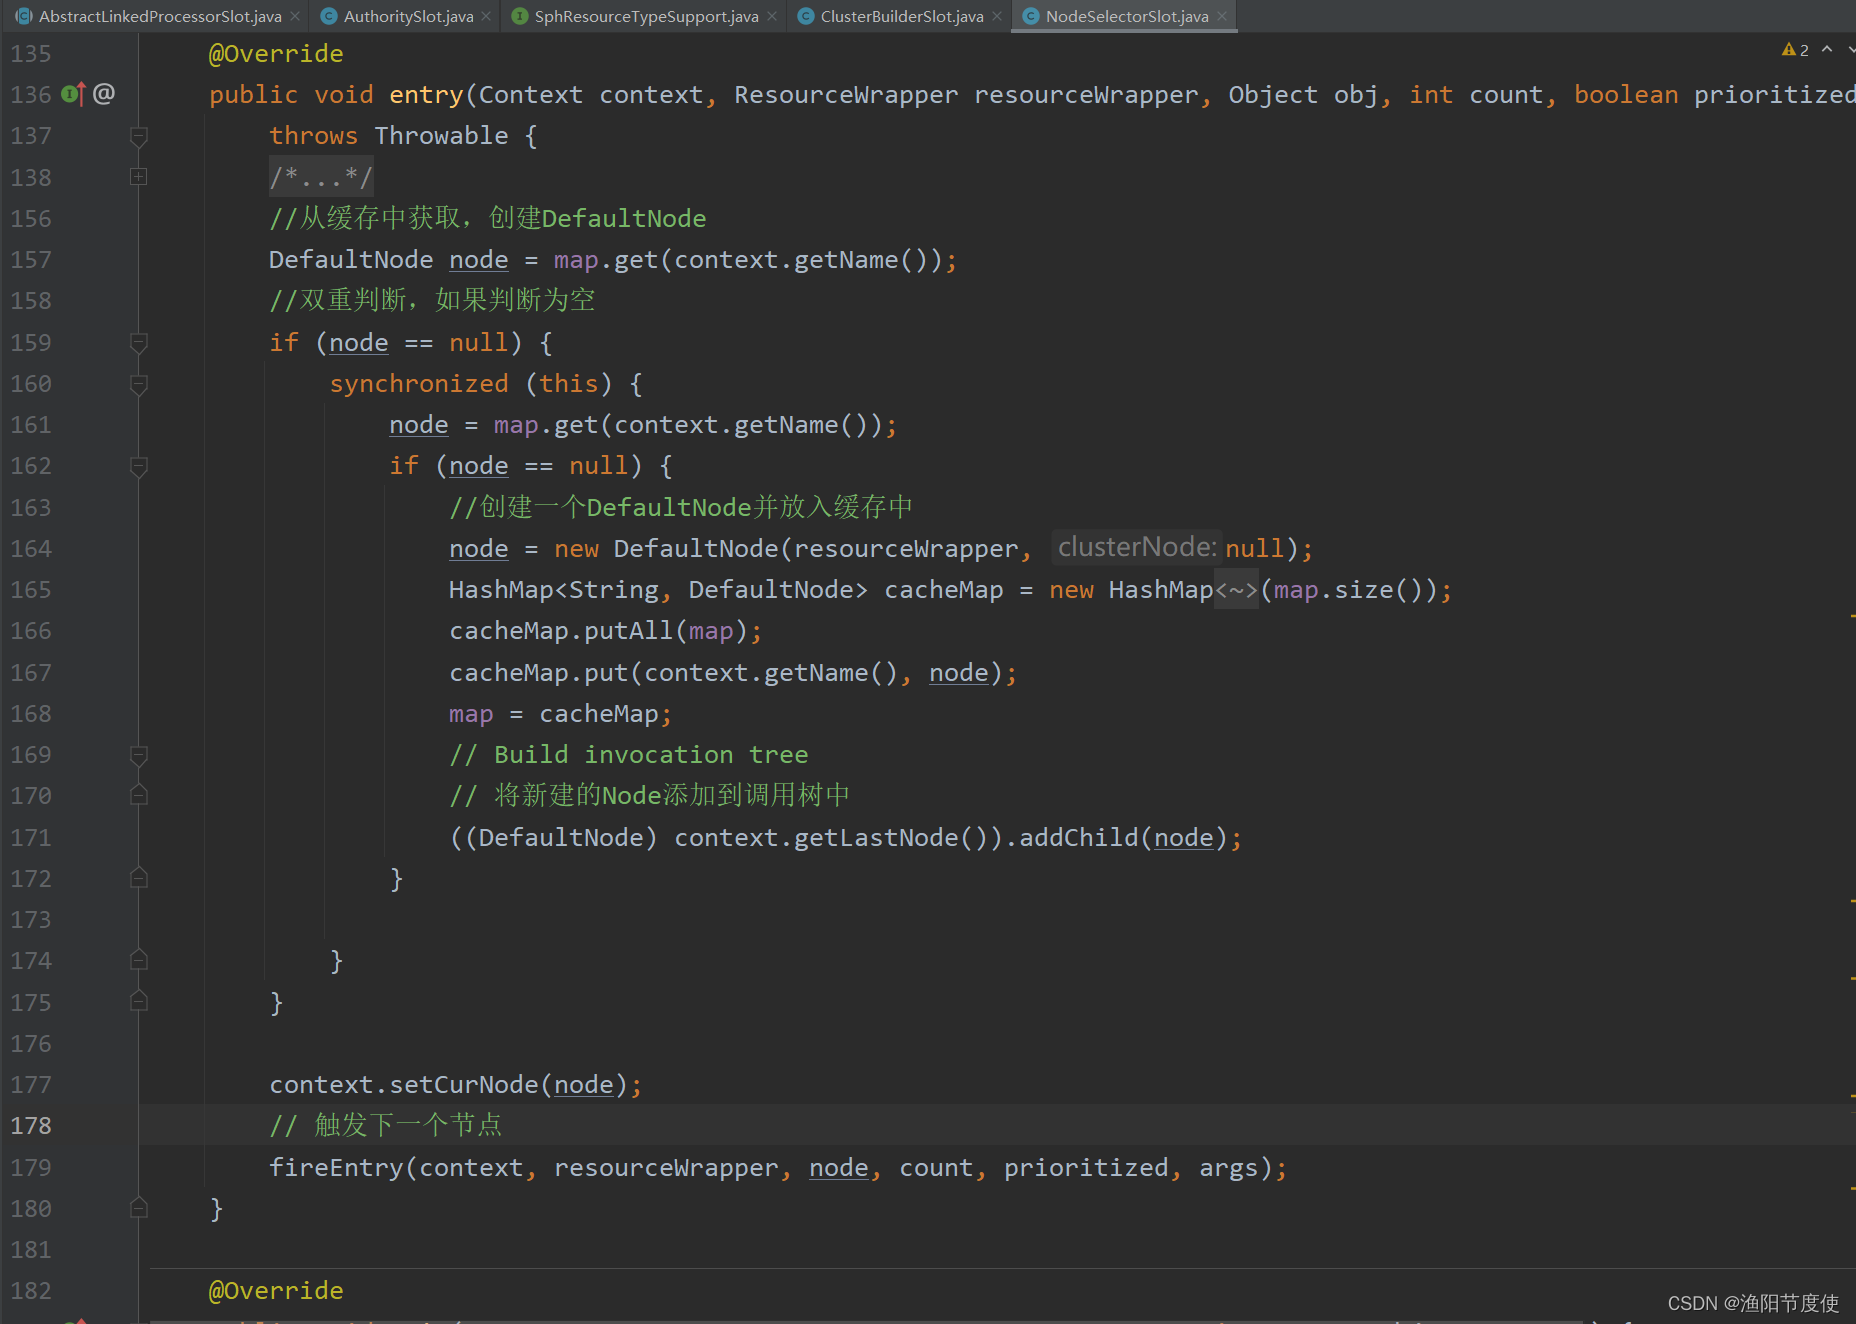Screen dimensions: 1856x1324
Task: Click the method fold end marker at line 180
Action: (139, 1208)
